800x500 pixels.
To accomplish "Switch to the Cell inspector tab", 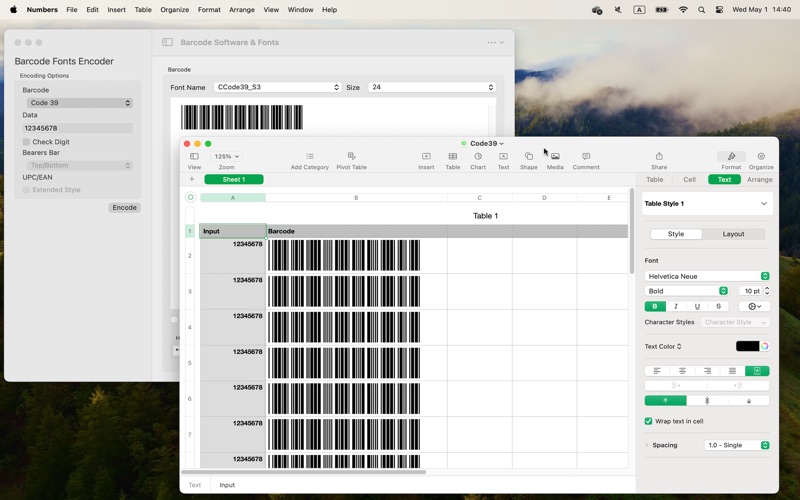I will pos(689,180).
